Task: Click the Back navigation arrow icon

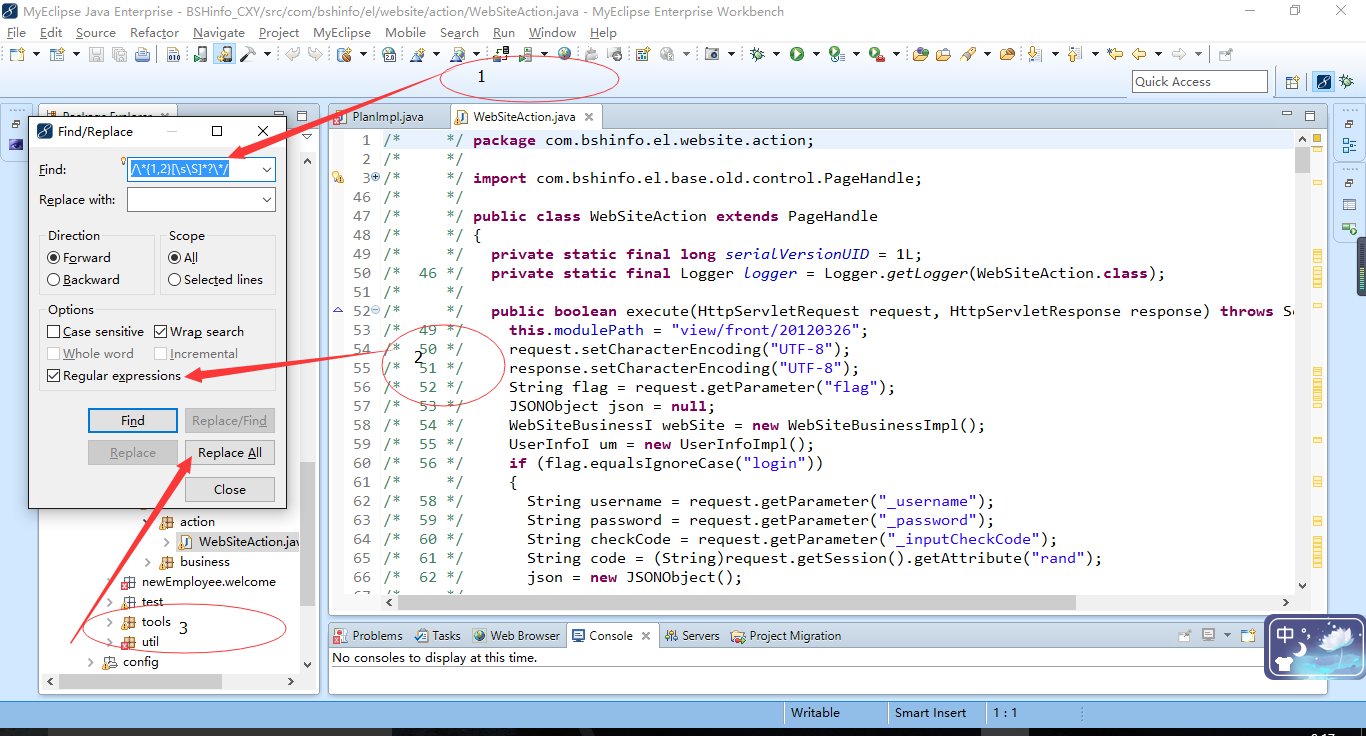Action: click(1139, 54)
